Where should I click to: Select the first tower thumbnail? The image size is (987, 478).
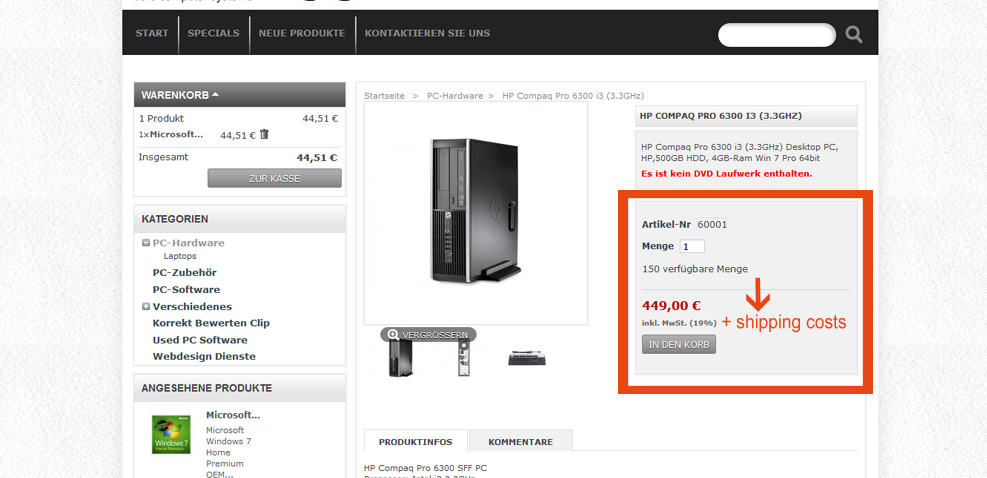tap(400, 359)
